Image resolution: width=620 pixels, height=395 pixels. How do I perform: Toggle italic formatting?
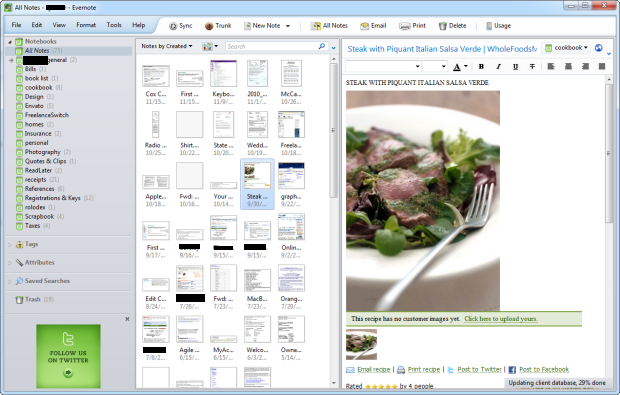(498, 66)
